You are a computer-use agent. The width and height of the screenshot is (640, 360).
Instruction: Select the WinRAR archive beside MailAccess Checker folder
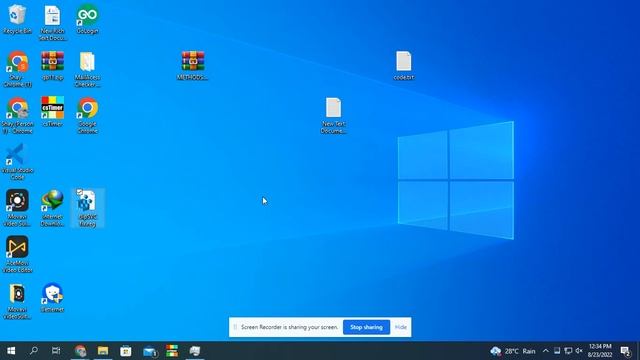[x=52, y=65]
